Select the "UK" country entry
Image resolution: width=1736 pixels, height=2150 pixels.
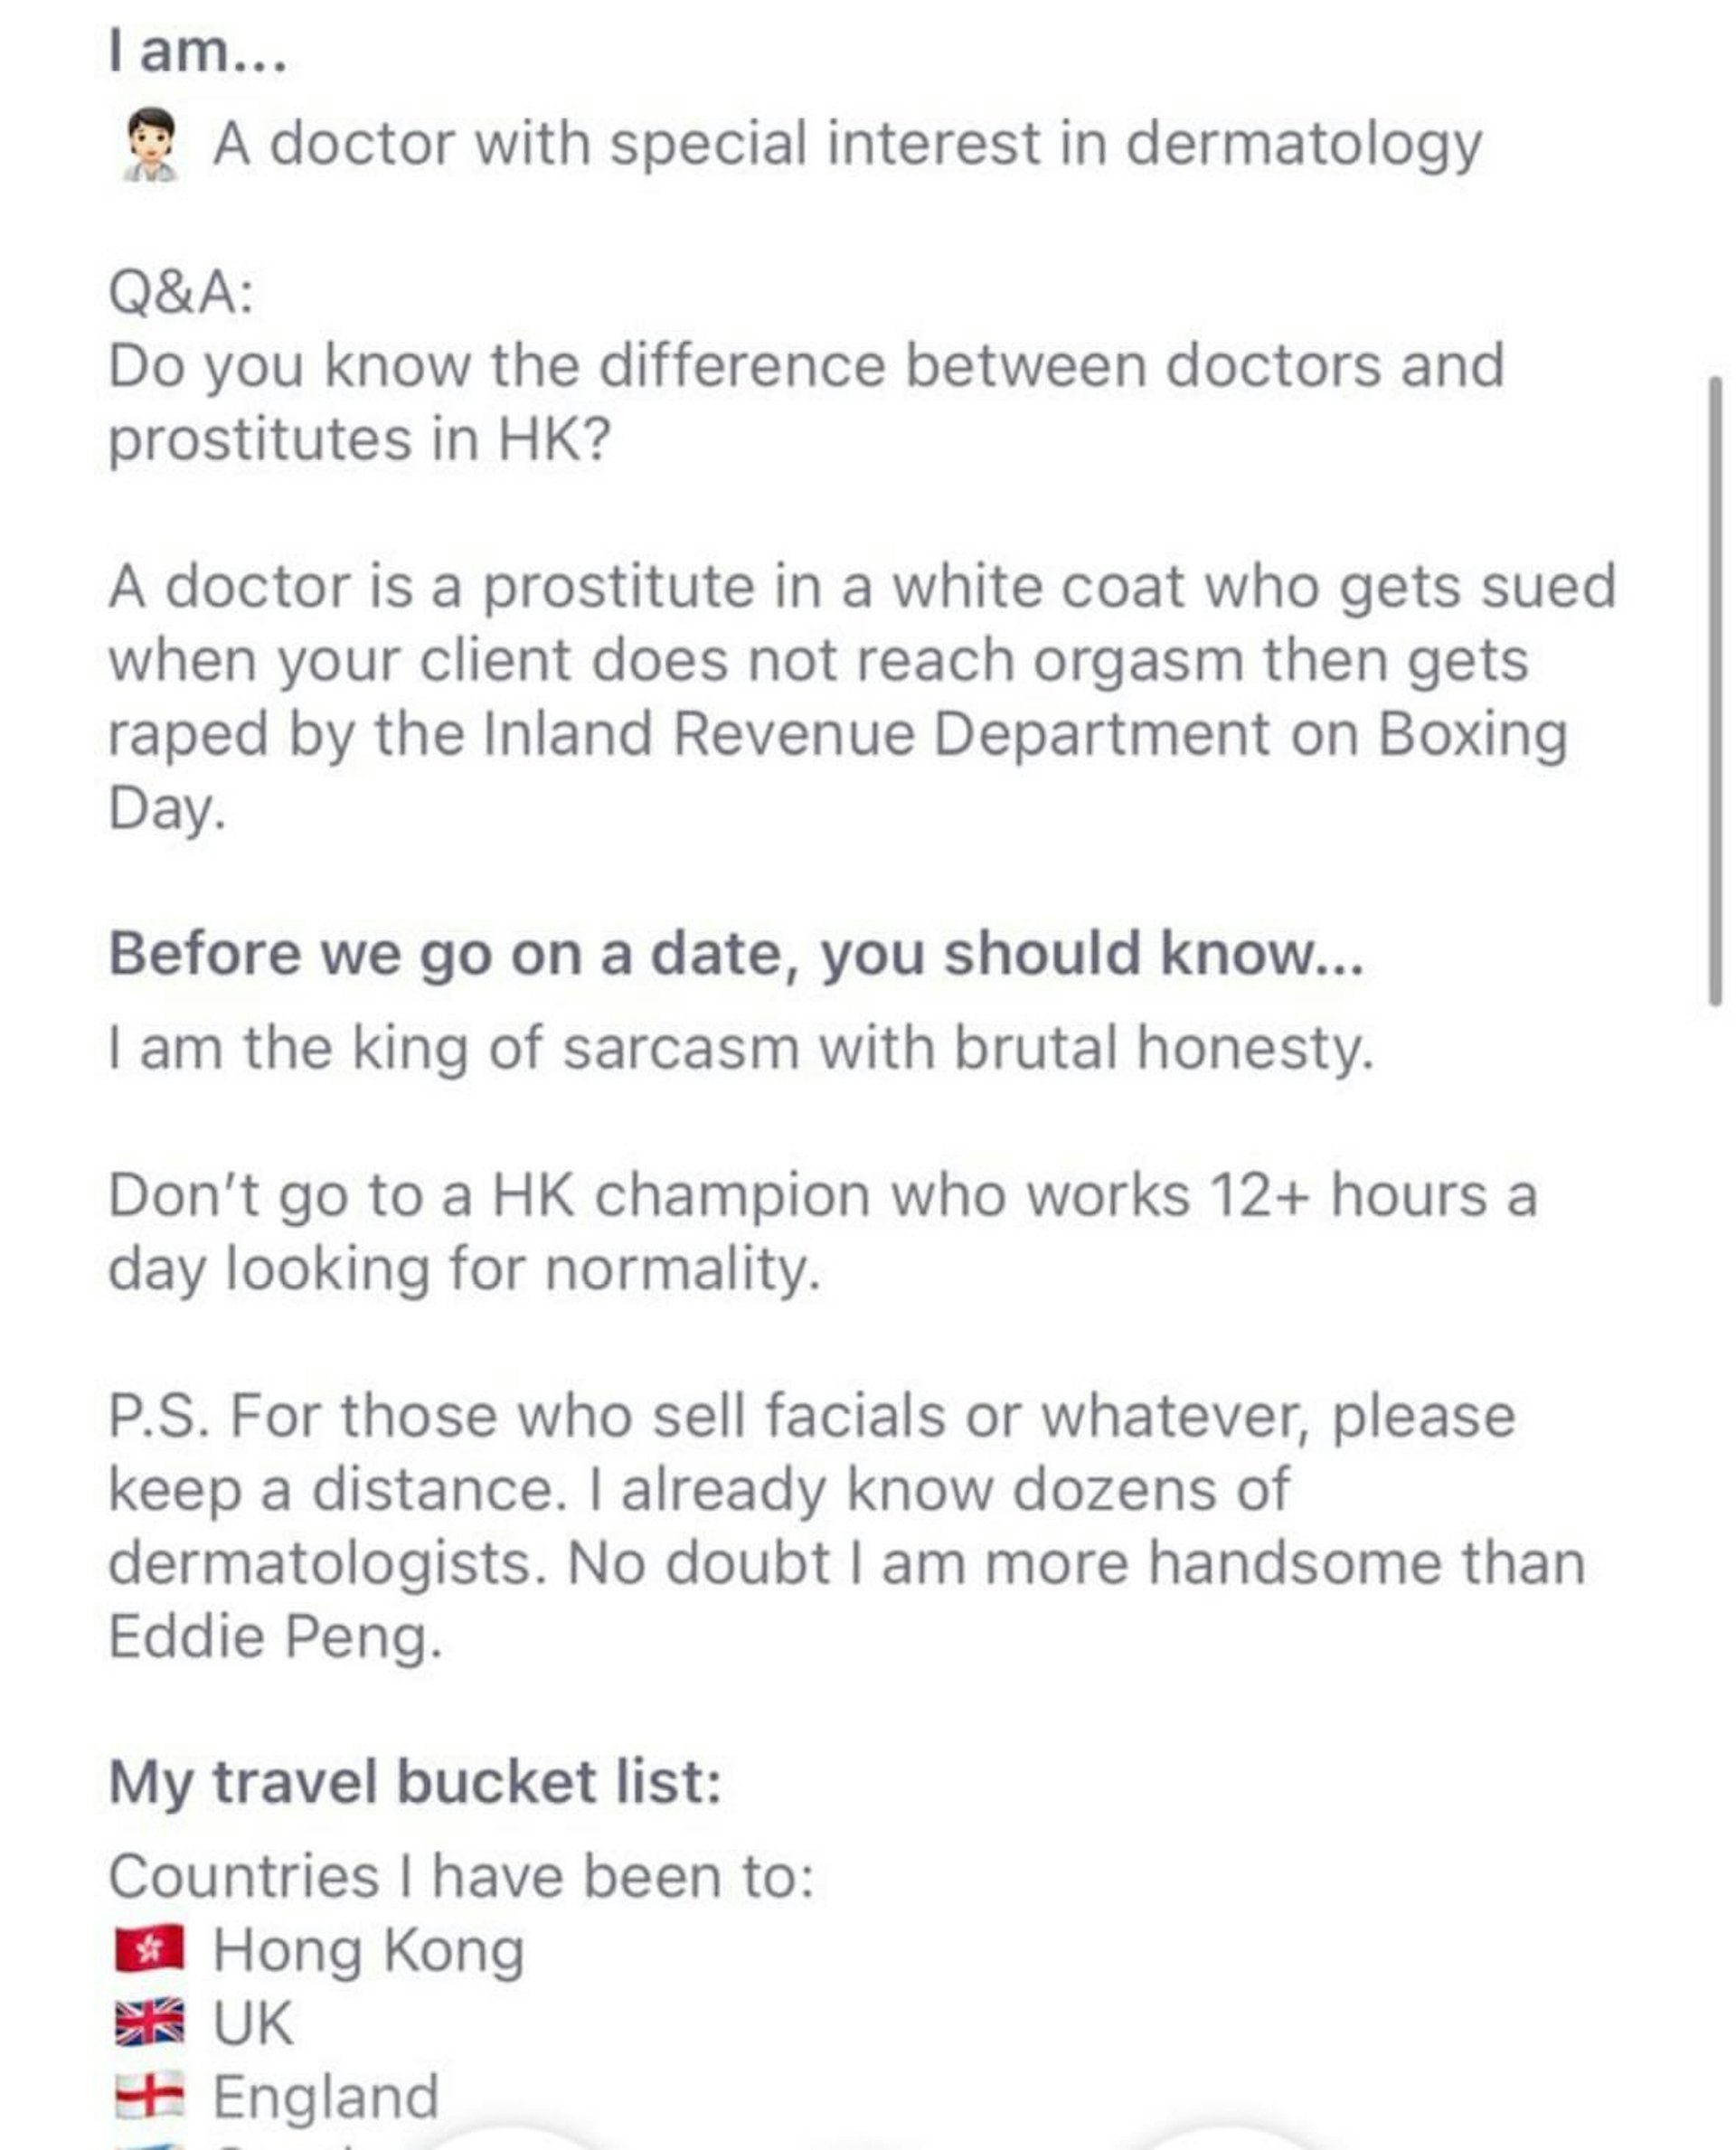253,2022
